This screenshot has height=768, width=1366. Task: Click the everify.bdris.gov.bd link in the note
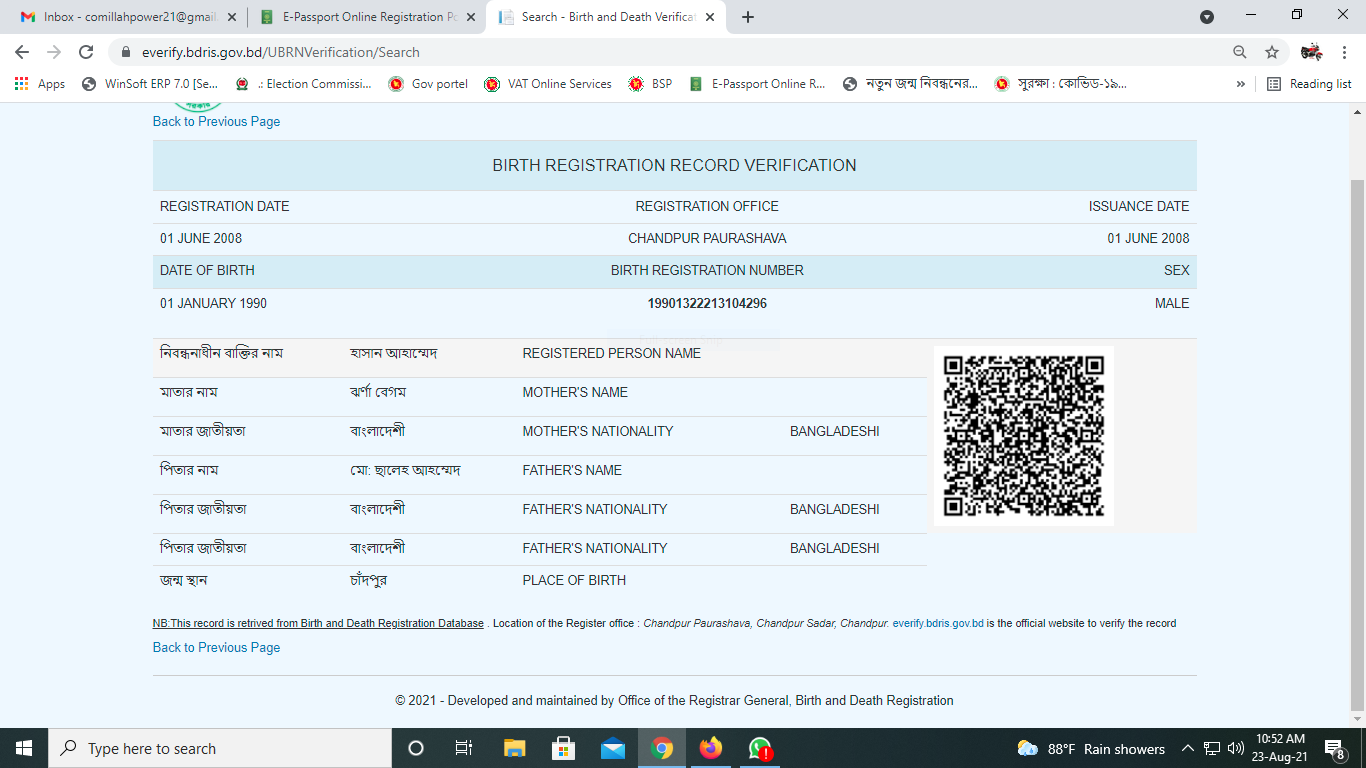coord(938,623)
